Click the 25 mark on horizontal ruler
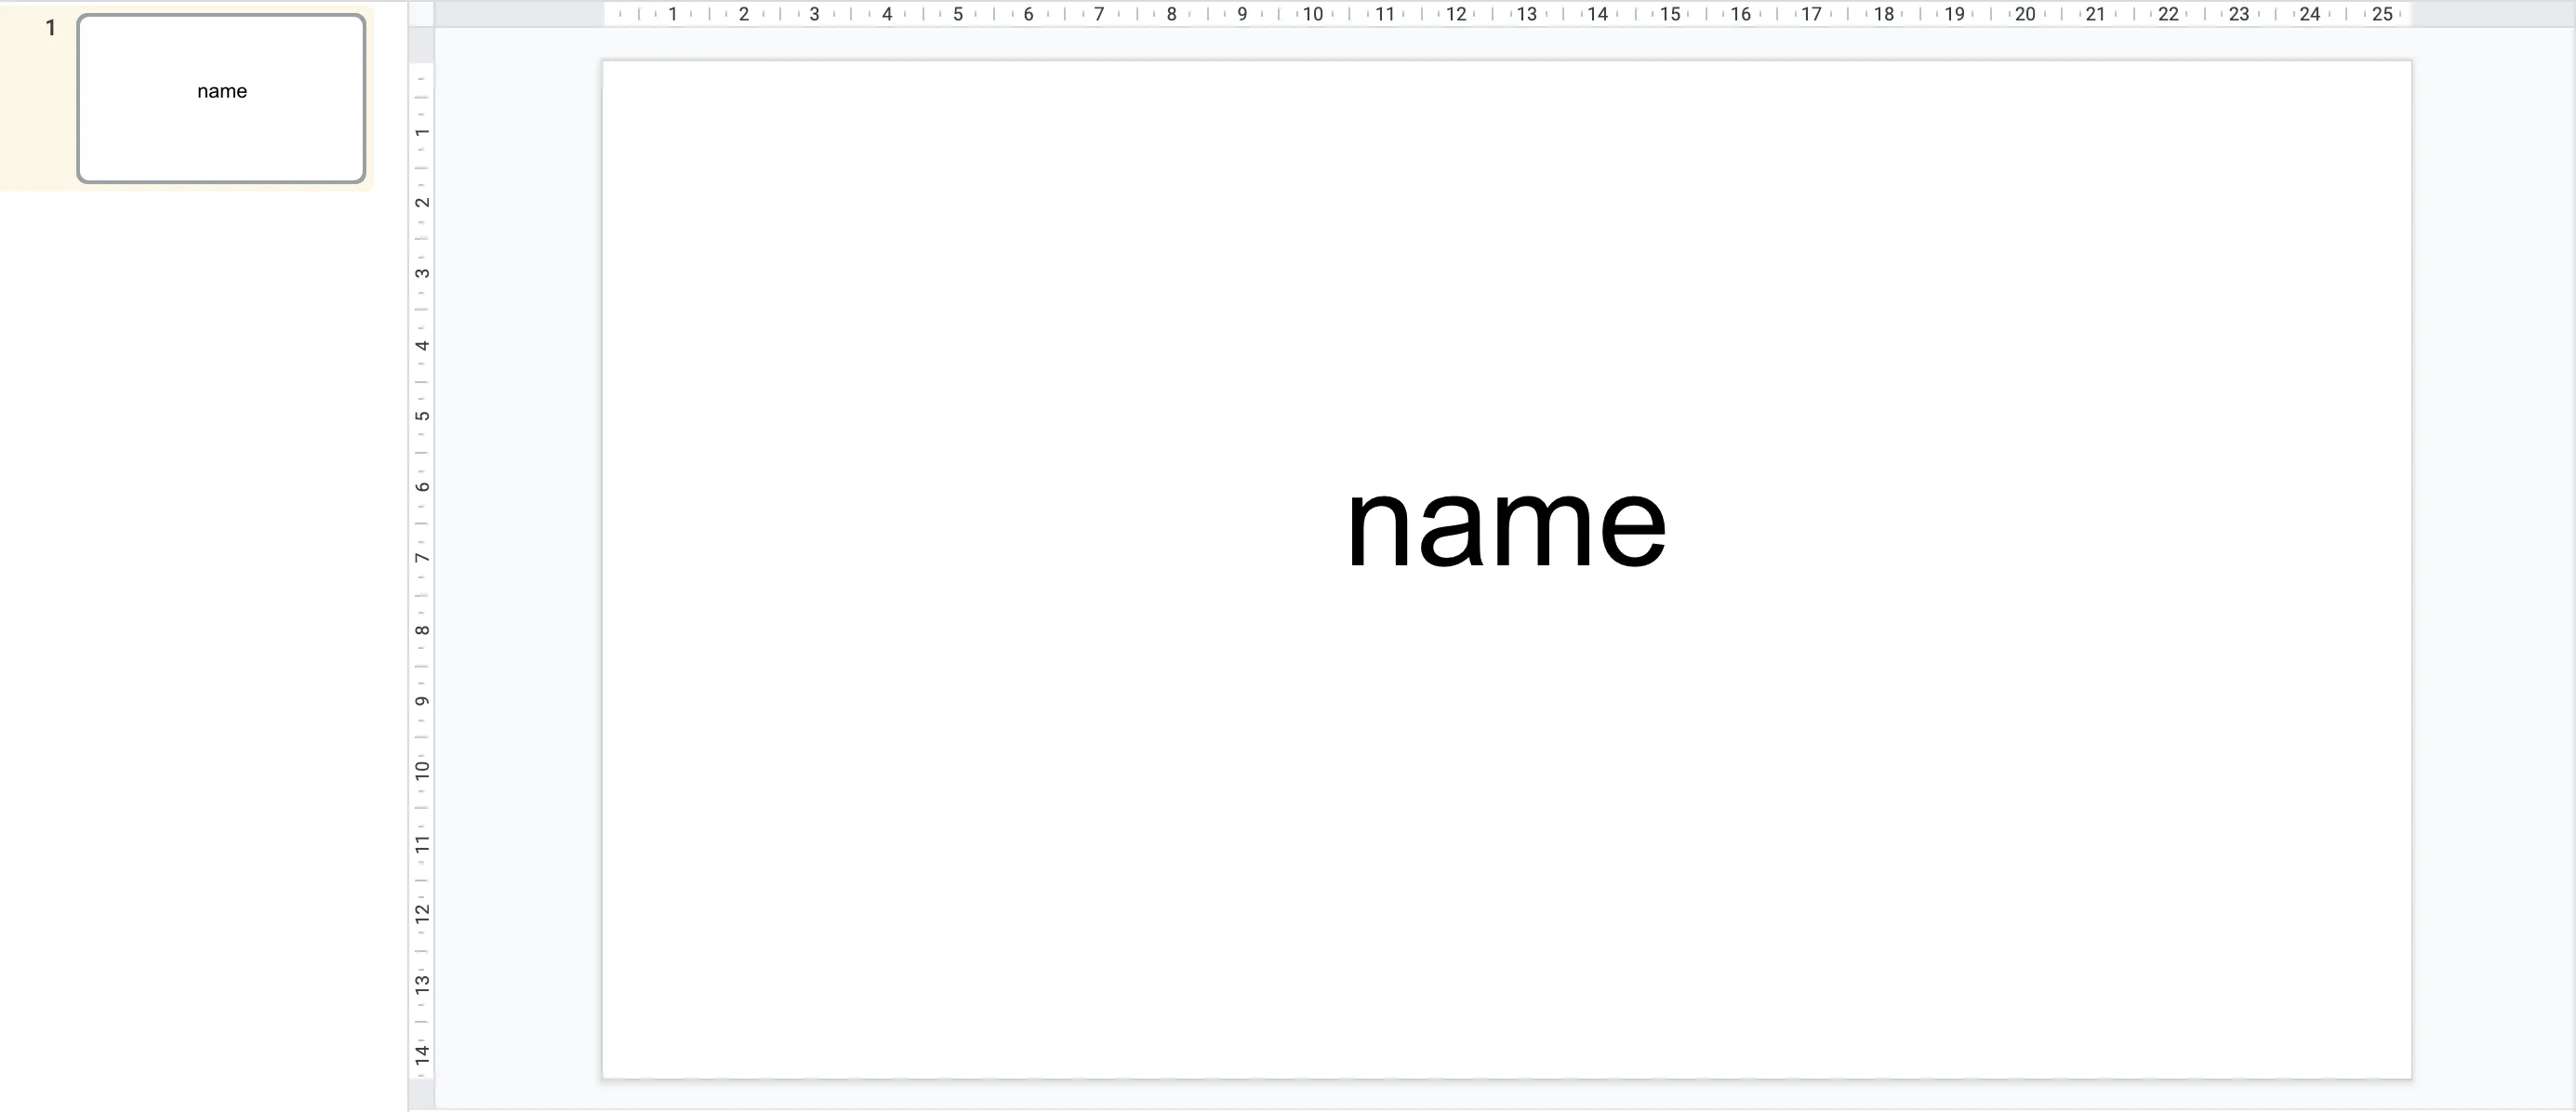This screenshot has width=2576, height=1112. tap(2382, 14)
